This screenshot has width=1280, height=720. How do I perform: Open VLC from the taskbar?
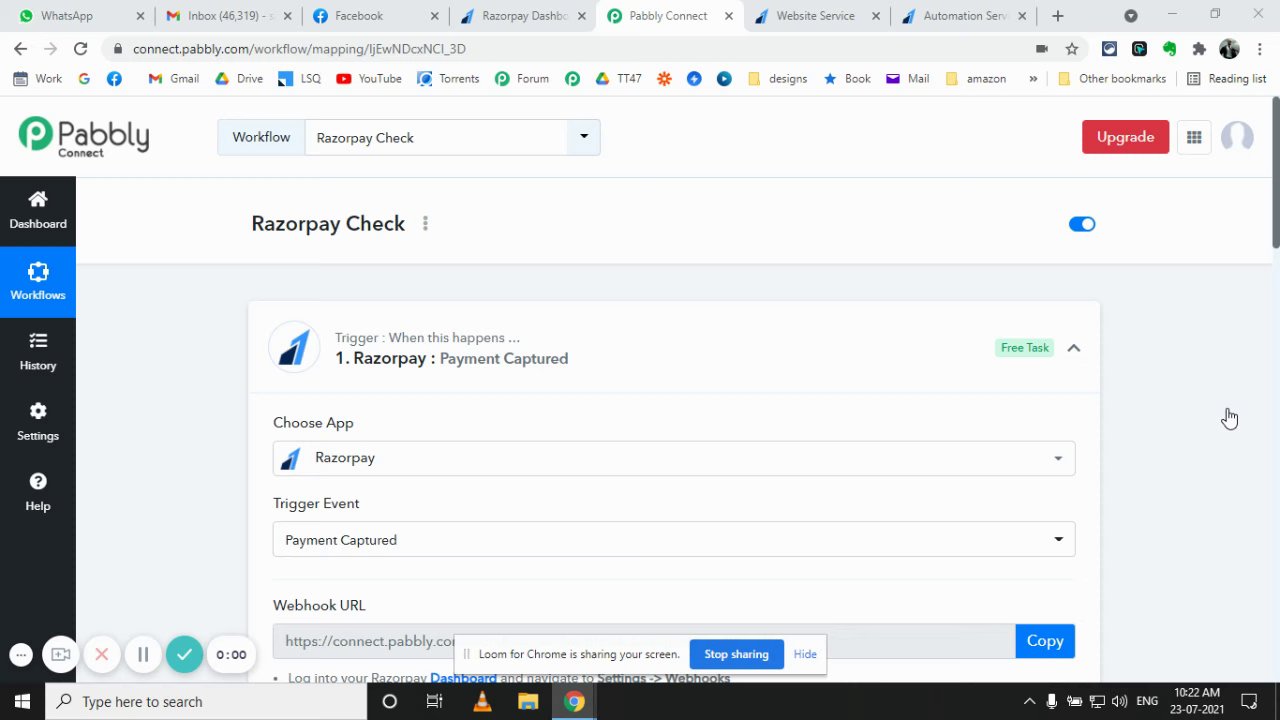[482, 701]
